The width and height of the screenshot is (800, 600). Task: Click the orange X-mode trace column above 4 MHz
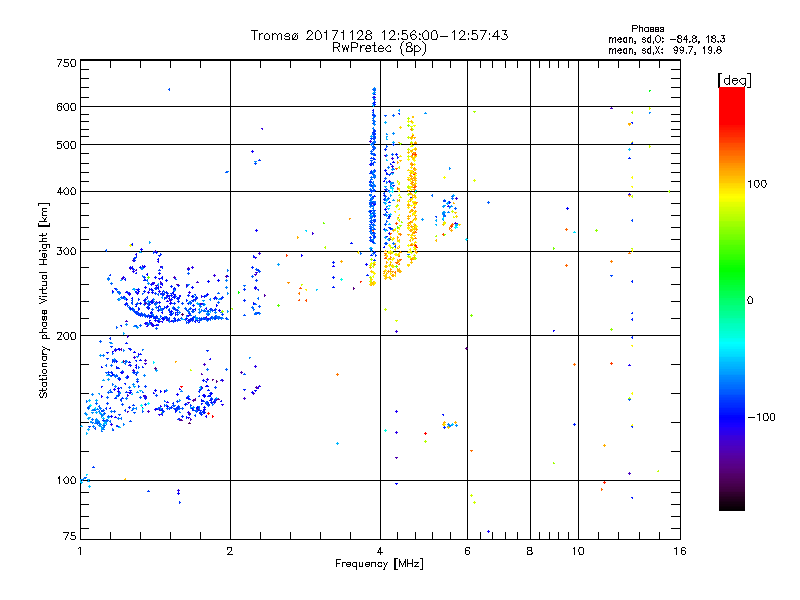(x=412, y=191)
